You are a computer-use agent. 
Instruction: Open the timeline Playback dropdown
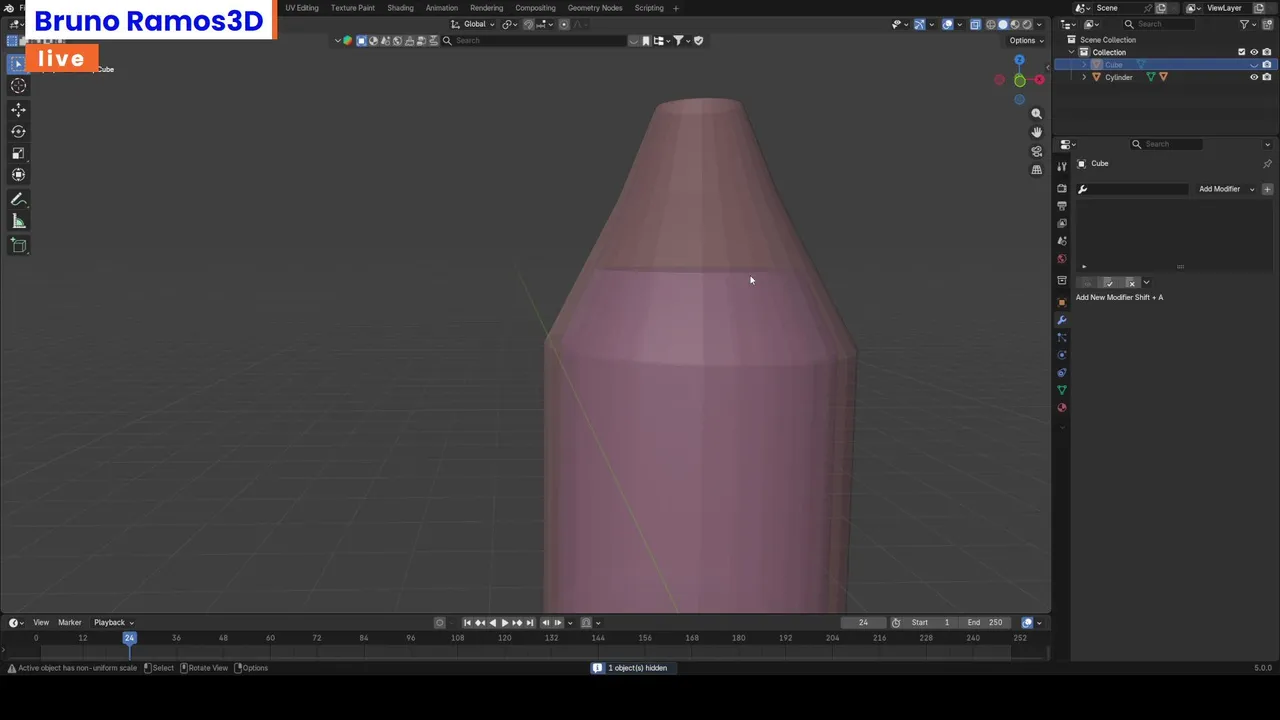[114, 623]
